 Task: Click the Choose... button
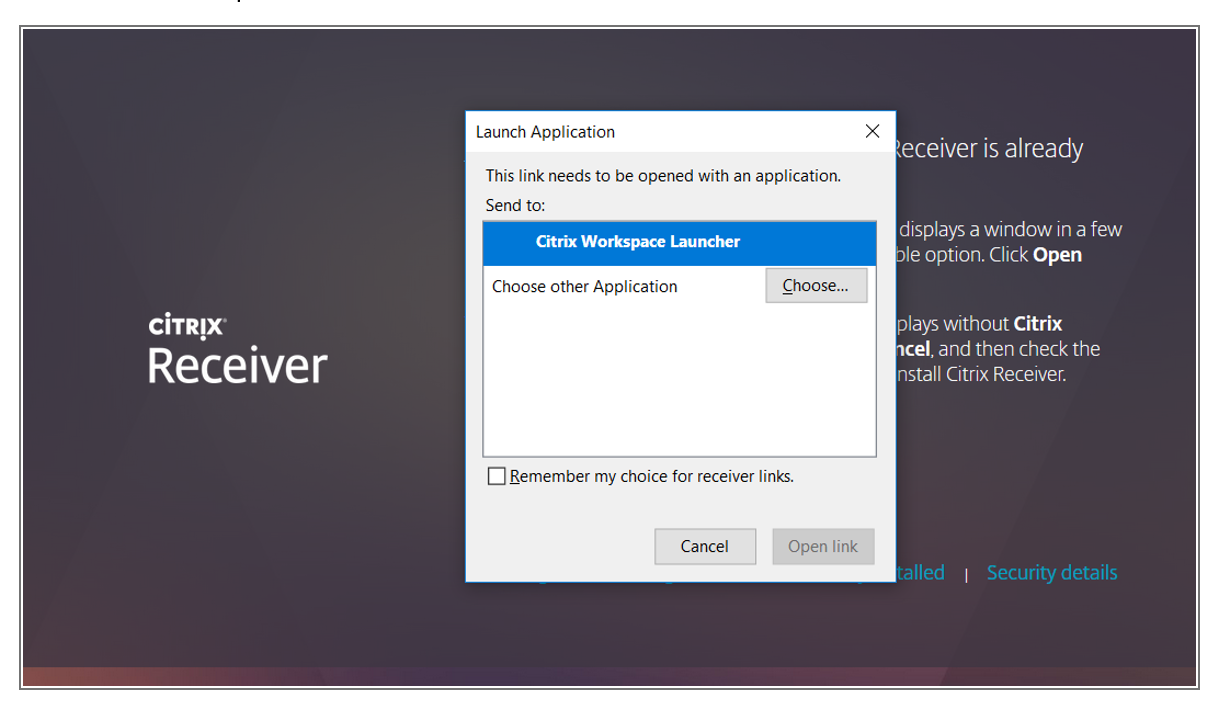click(x=816, y=286)
